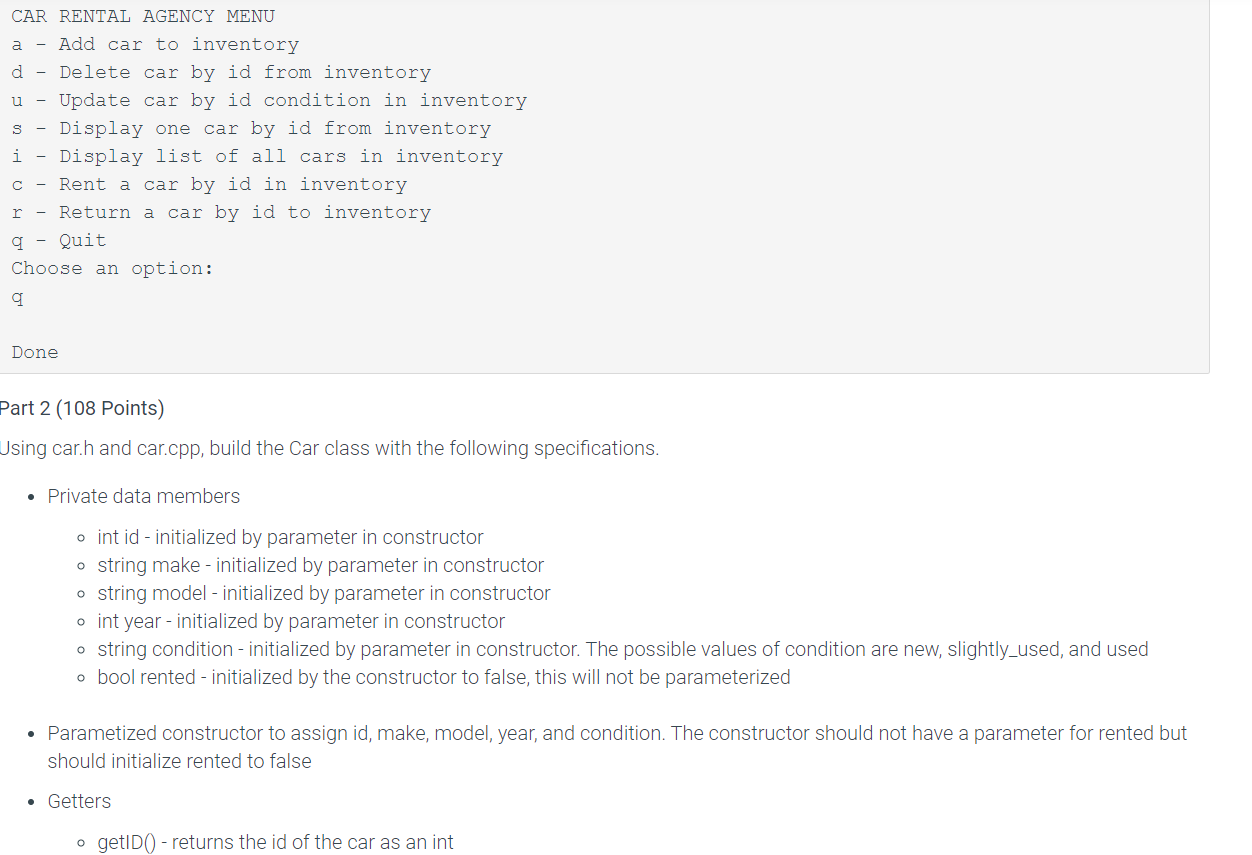Select the 'int id' data member line
This screenshot has width=1252, height=855.
click(x=290, y=537)
